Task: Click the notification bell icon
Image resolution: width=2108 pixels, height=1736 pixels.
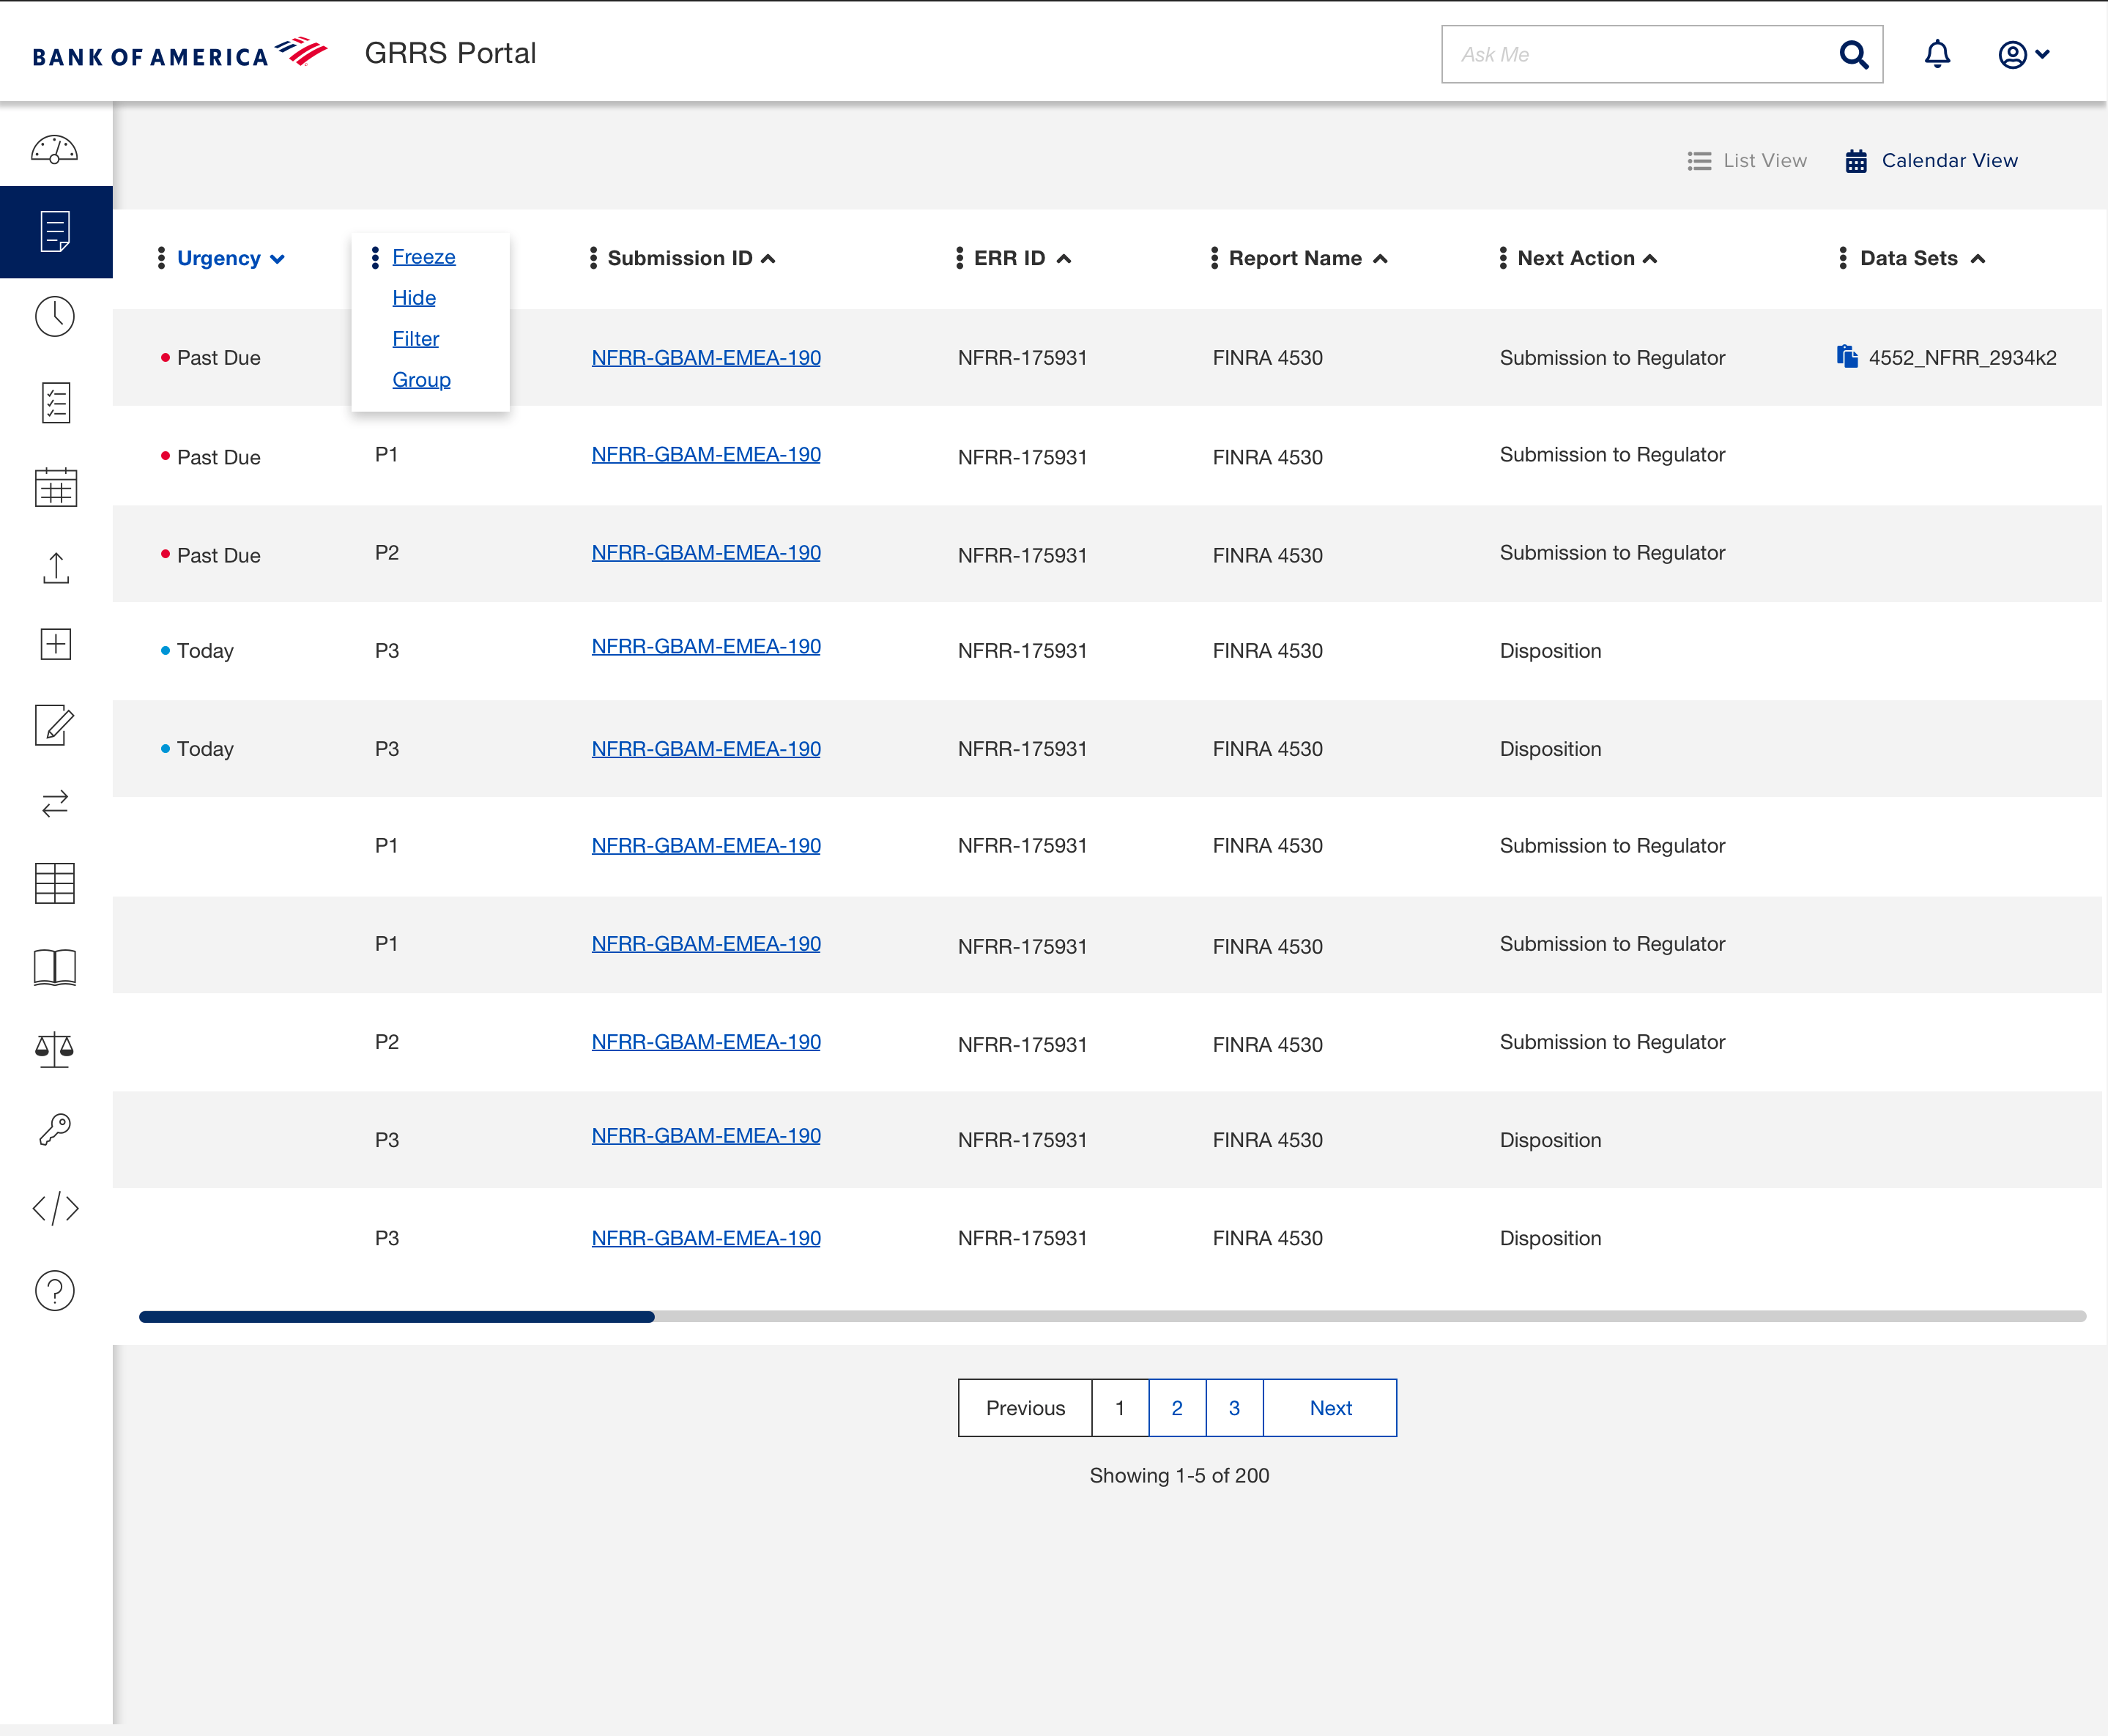Action: click(x=1937, y=54)
